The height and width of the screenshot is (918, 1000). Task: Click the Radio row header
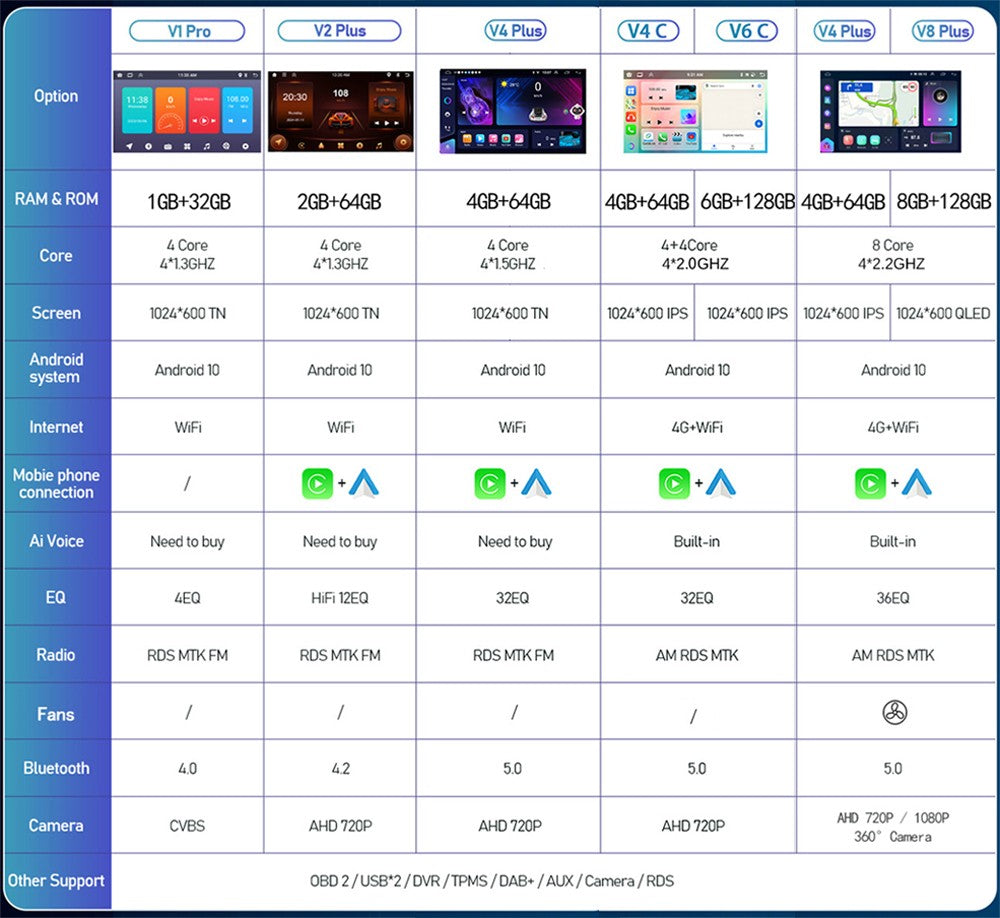pos(56,655)
